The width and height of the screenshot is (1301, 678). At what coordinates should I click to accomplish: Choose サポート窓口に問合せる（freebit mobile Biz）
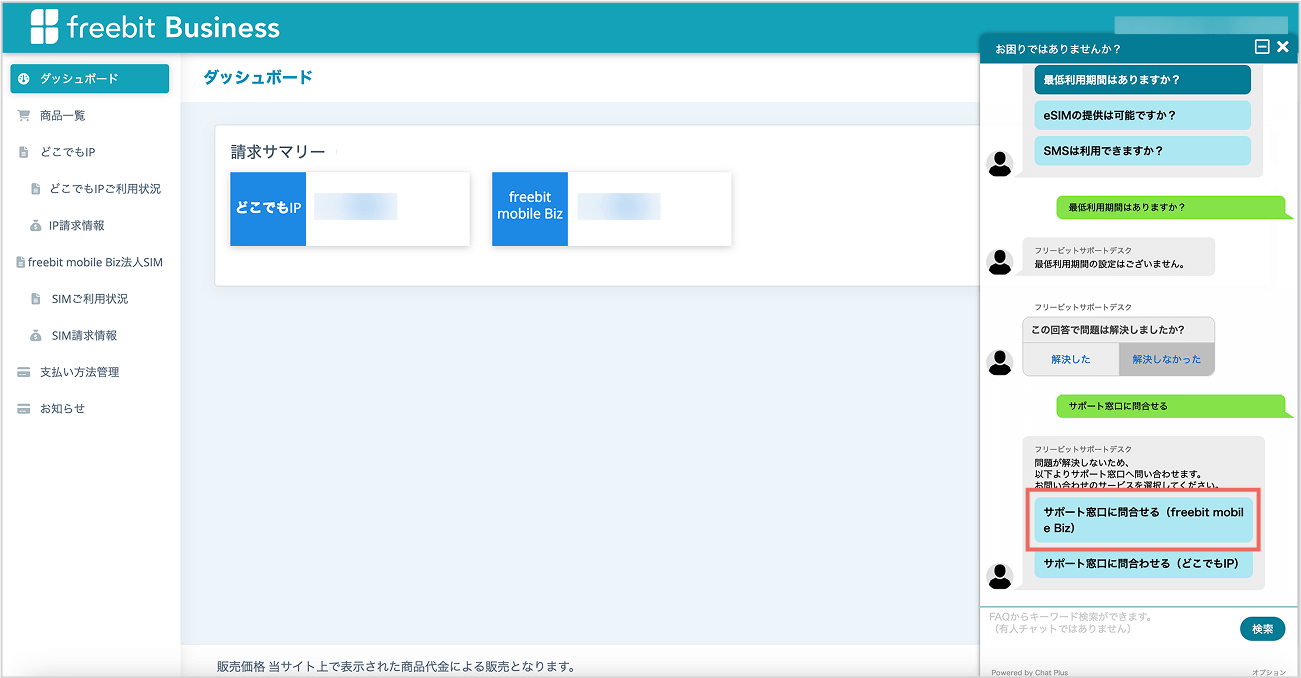pyautogui.click(x=1143, y=520)
